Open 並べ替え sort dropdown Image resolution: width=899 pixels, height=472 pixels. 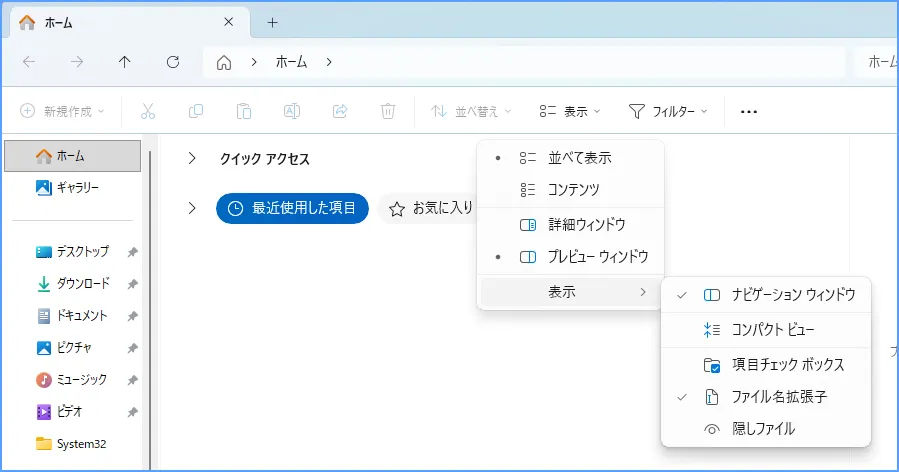(471, 111)
